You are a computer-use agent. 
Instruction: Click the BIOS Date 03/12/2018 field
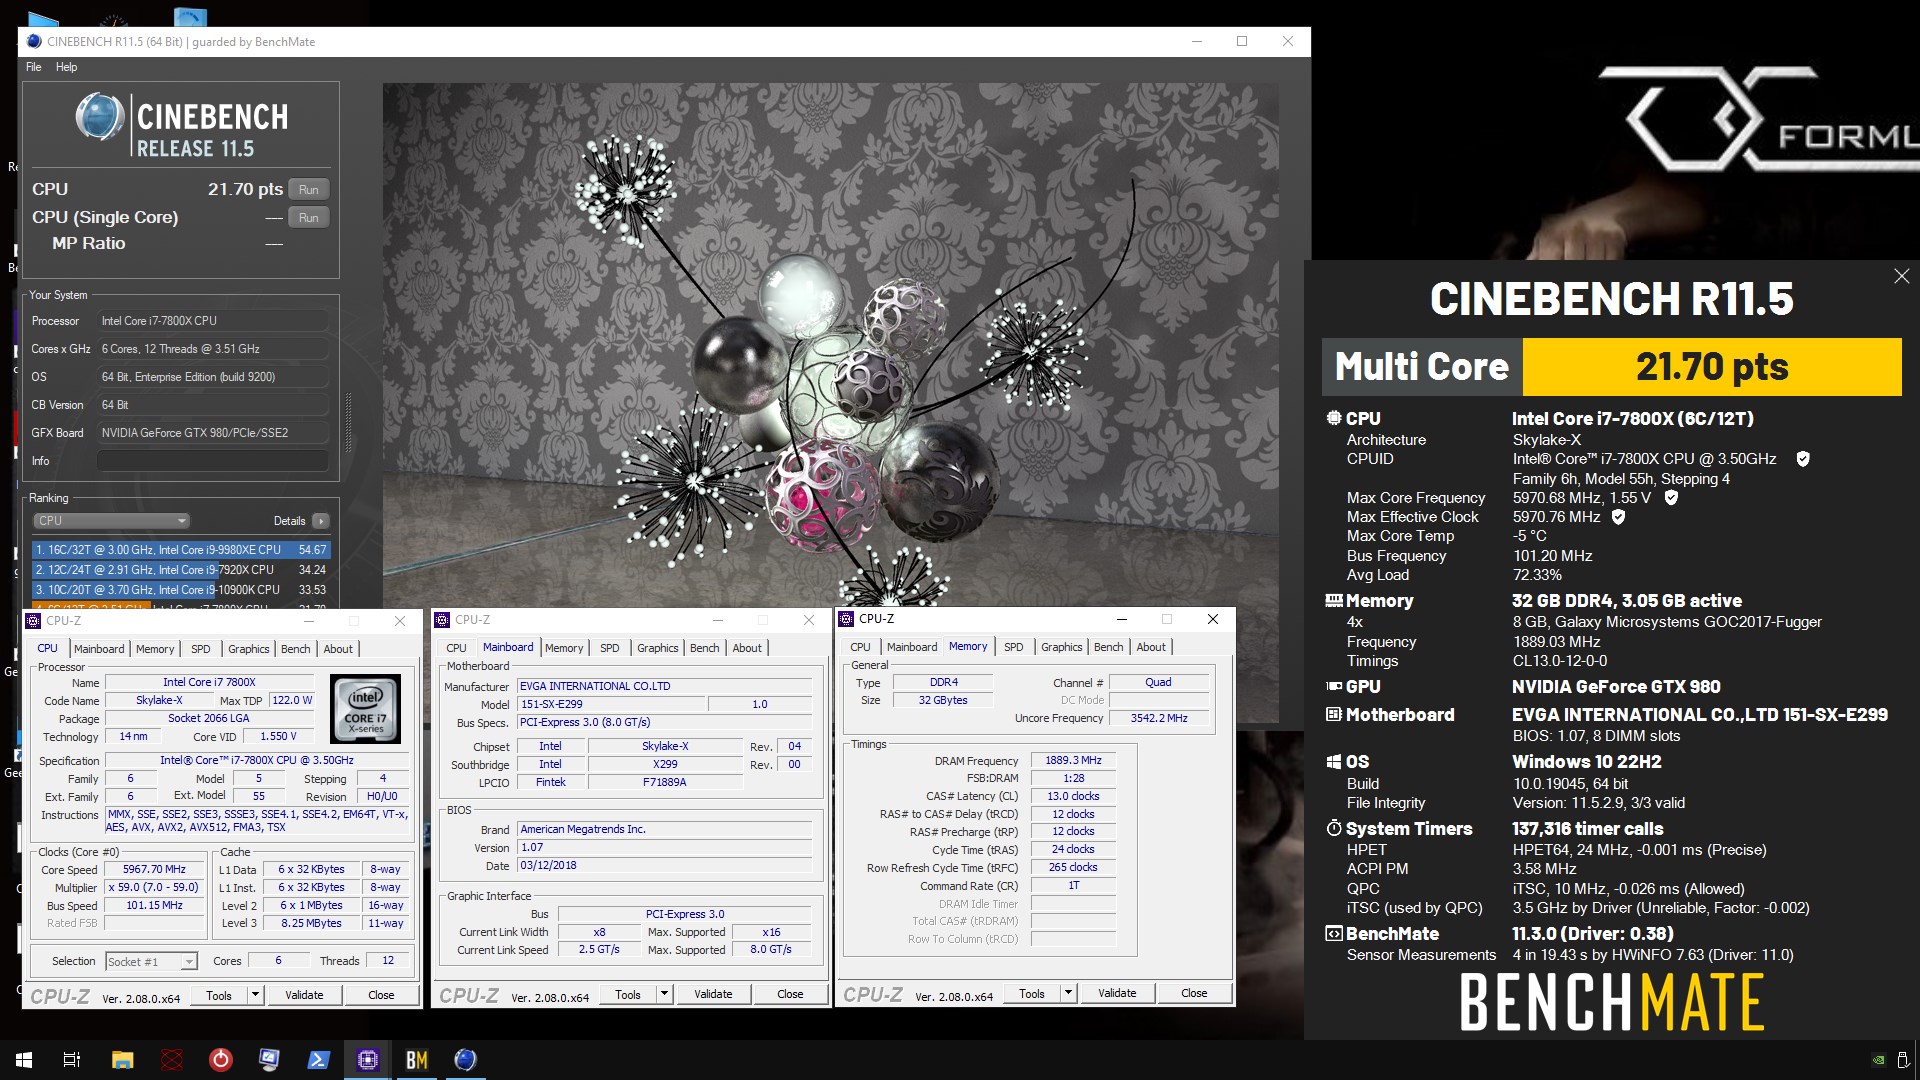coord(664,866)
